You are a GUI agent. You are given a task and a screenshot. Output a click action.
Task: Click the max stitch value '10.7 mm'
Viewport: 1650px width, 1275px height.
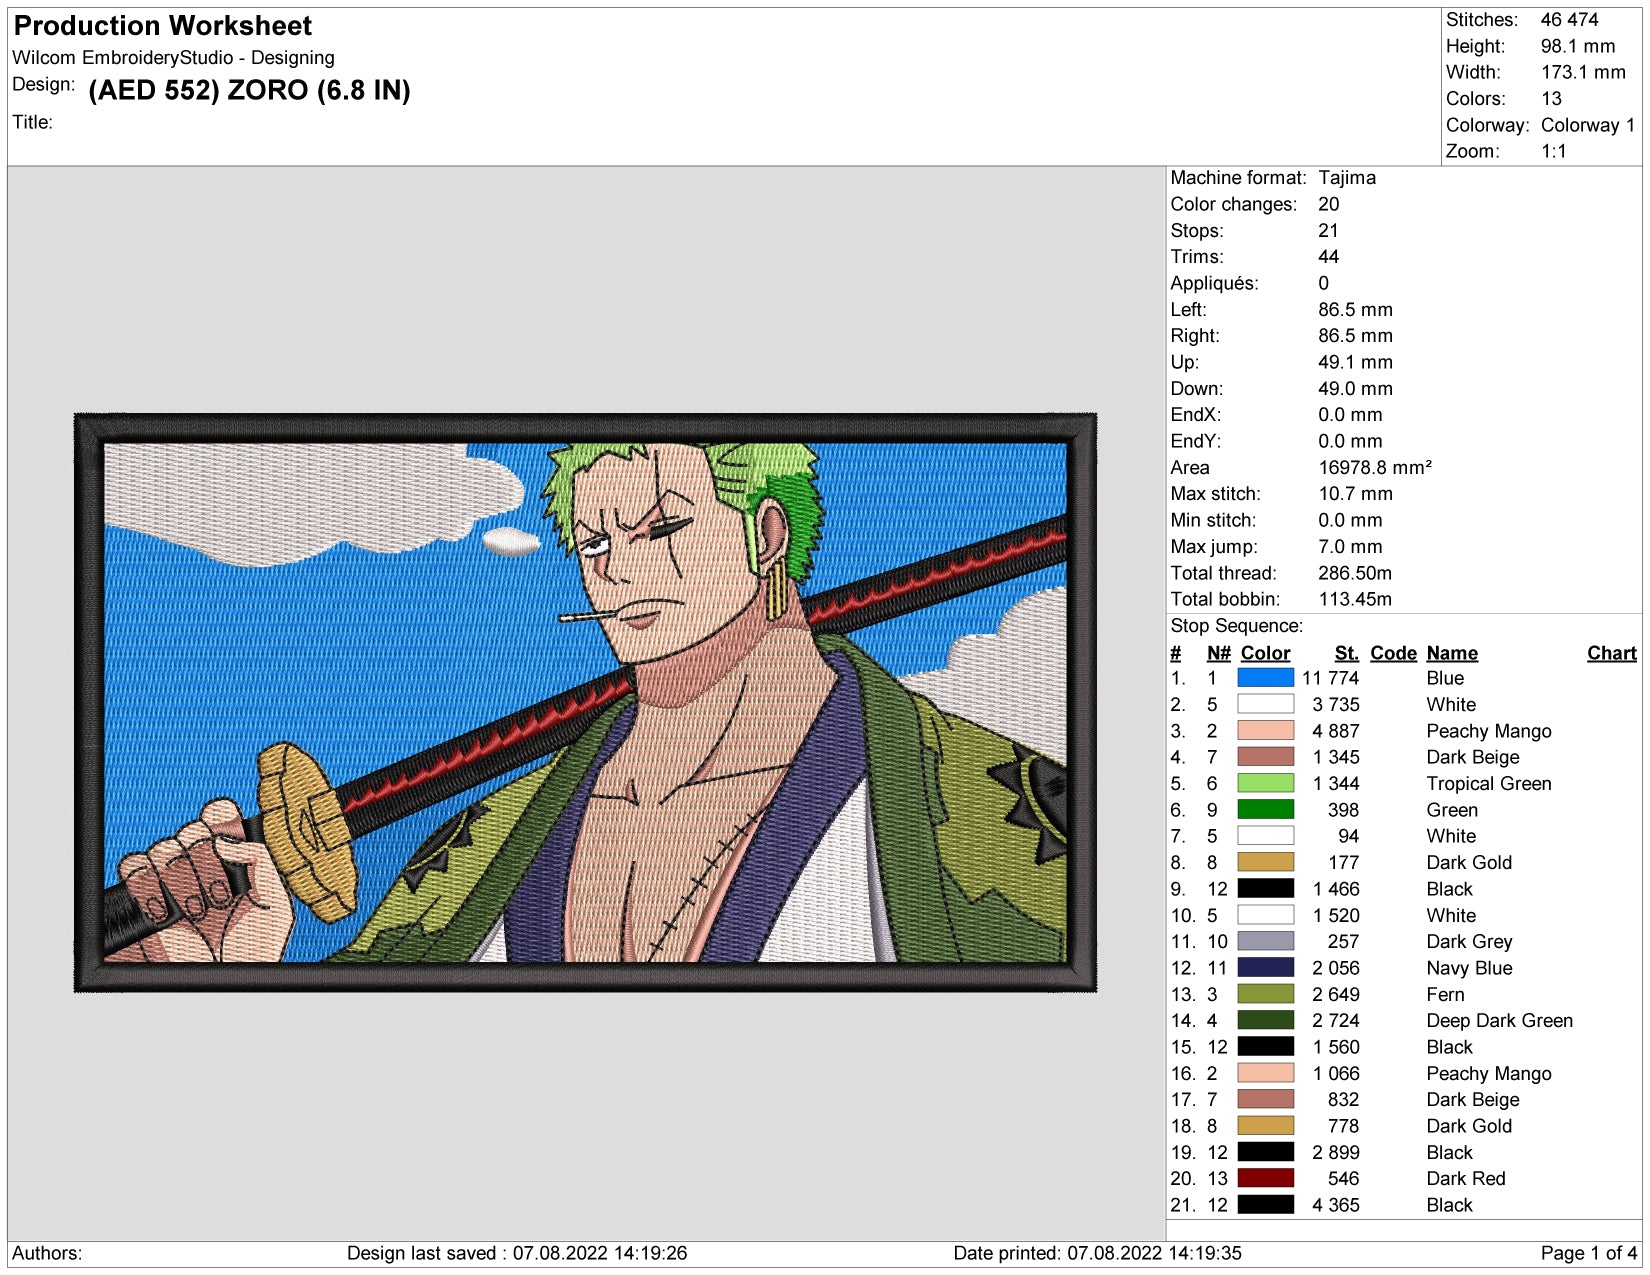coord(1355,494)
